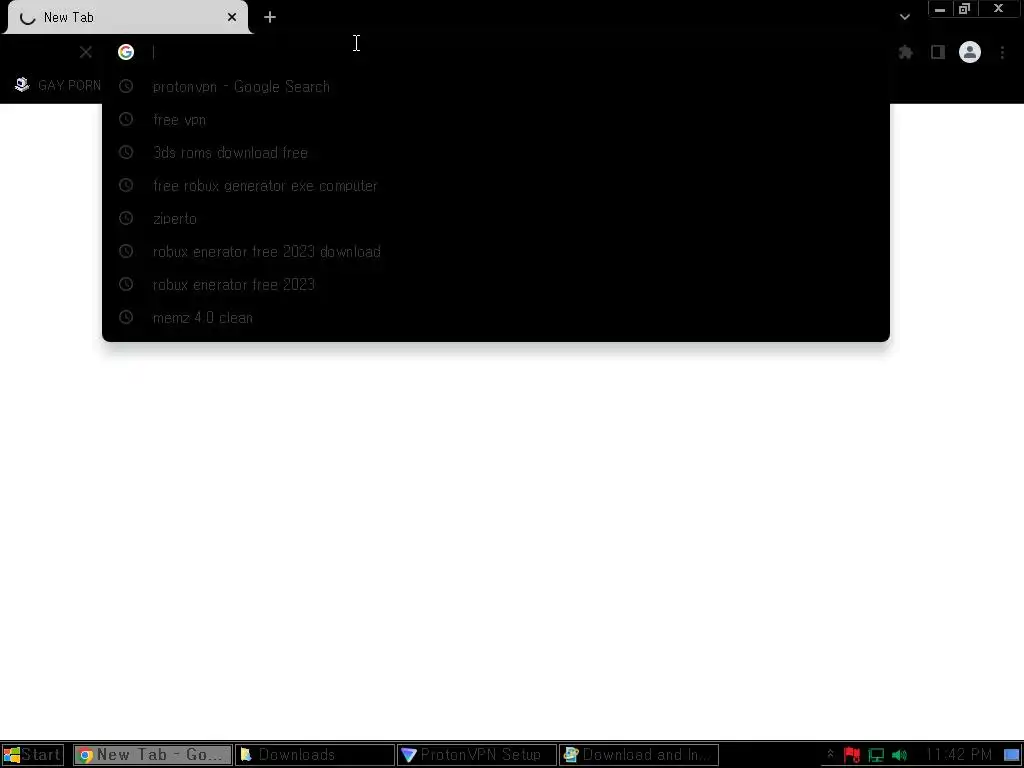Open the Start menu

33,755
